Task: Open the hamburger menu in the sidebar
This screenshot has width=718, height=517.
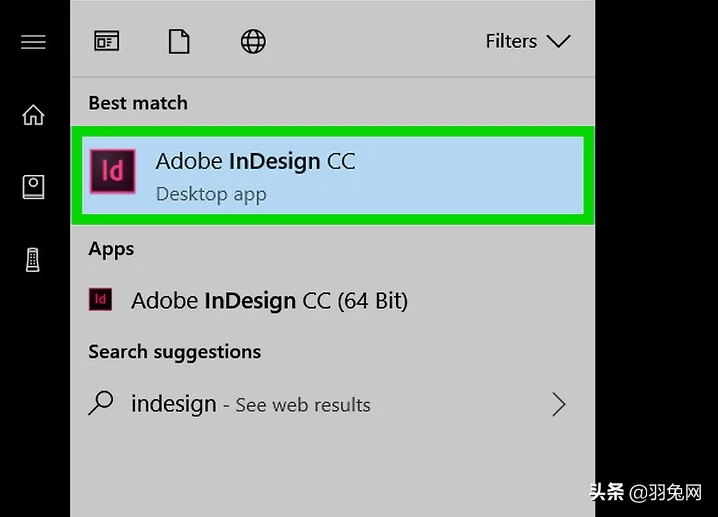Action: point(33,42)
